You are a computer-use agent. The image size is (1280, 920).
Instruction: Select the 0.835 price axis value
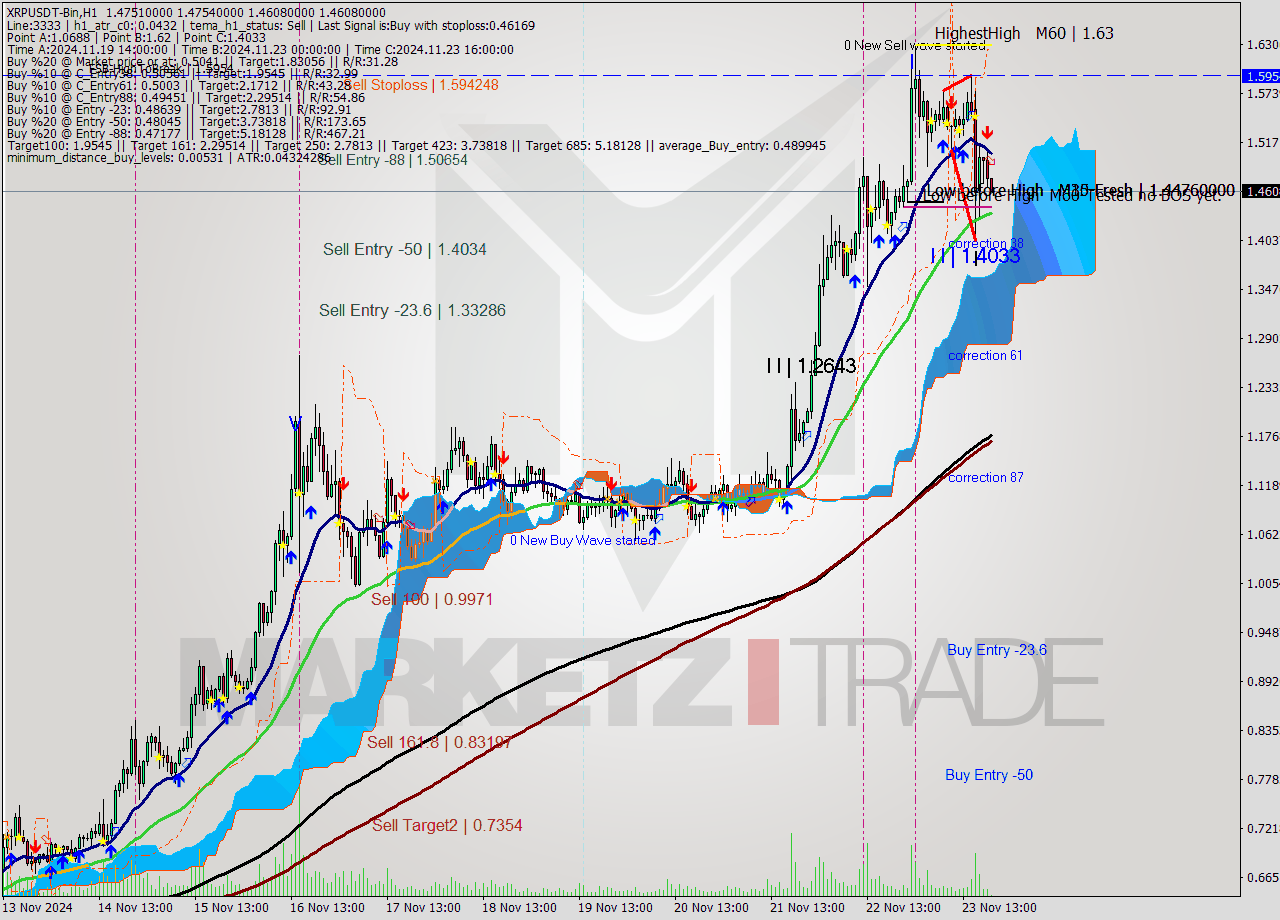coord(1261,731)
